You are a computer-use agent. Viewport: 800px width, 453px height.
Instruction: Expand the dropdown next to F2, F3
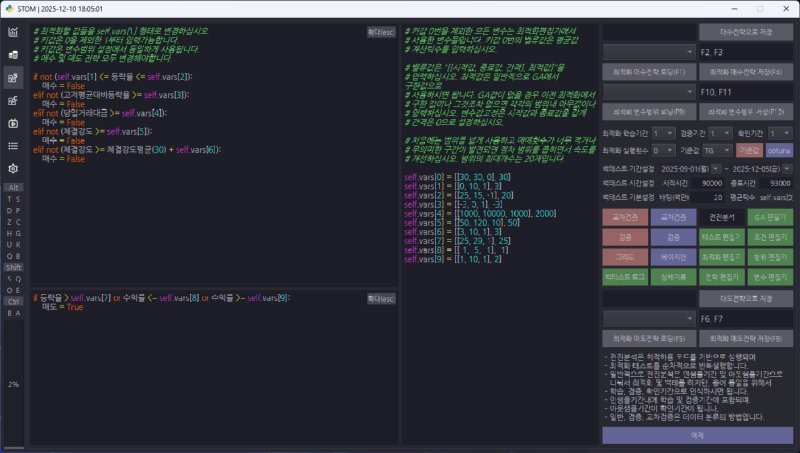tap(649, 51)
